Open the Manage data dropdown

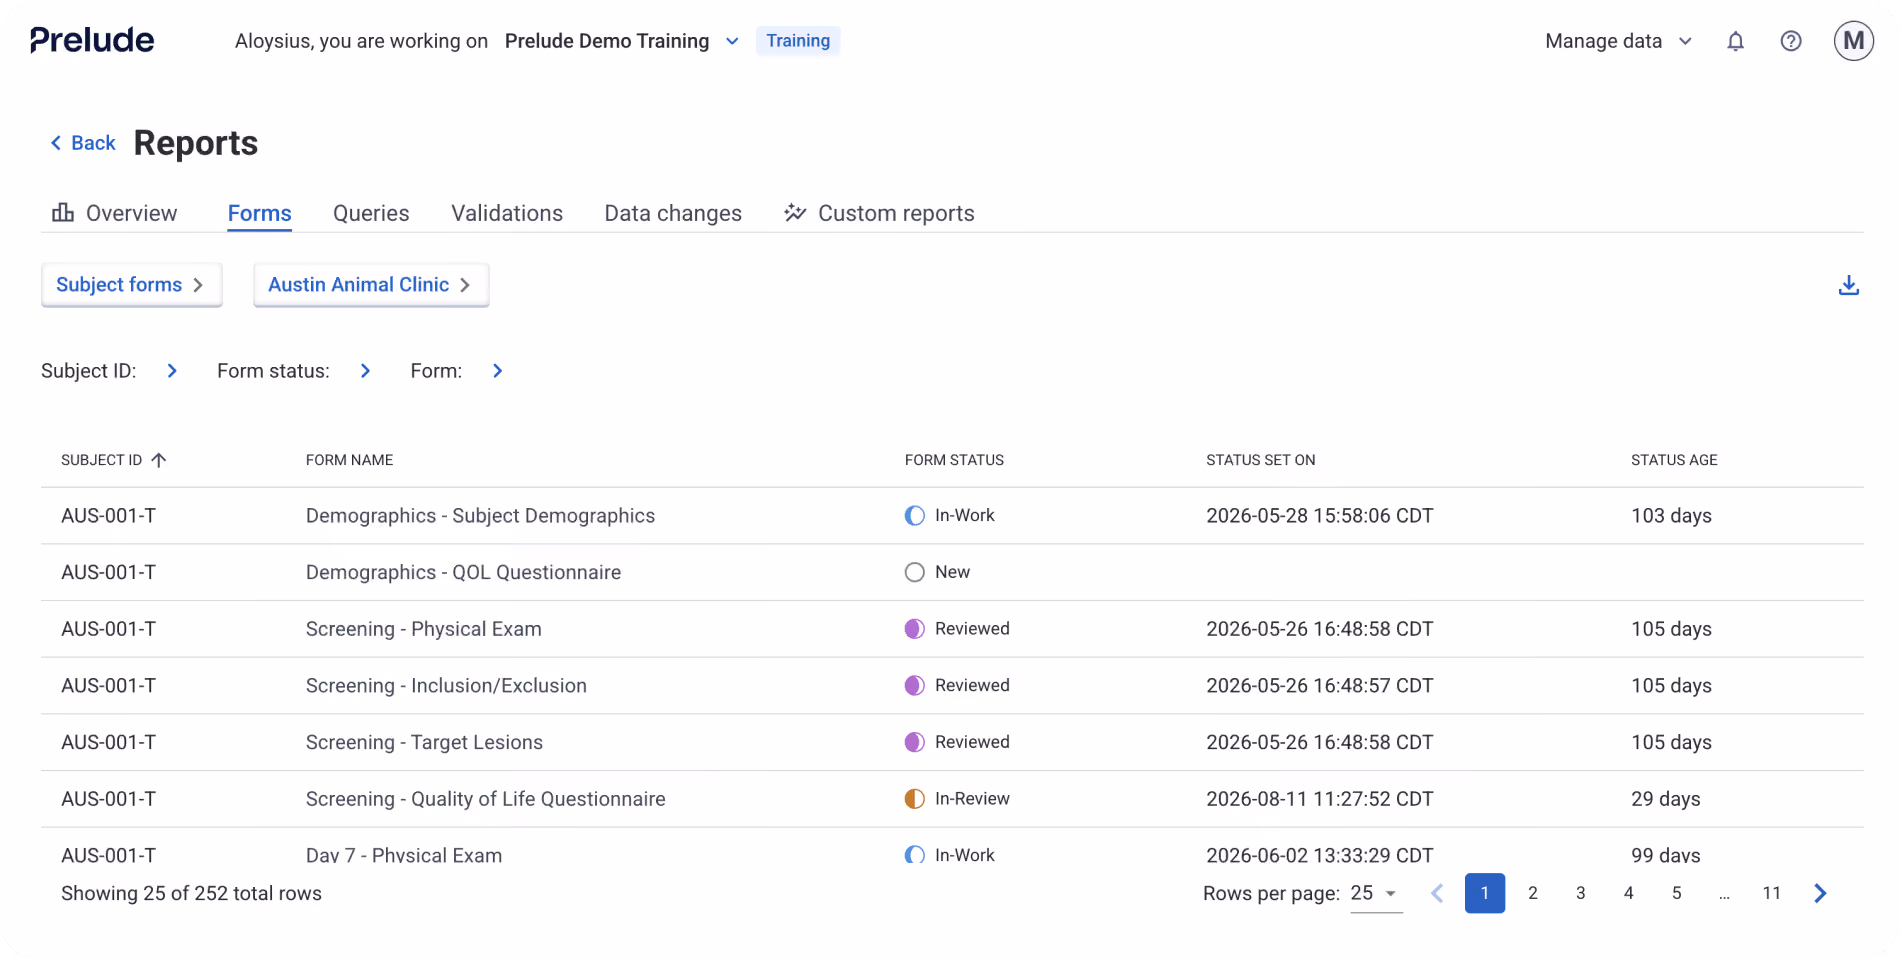click(1618, 41)
